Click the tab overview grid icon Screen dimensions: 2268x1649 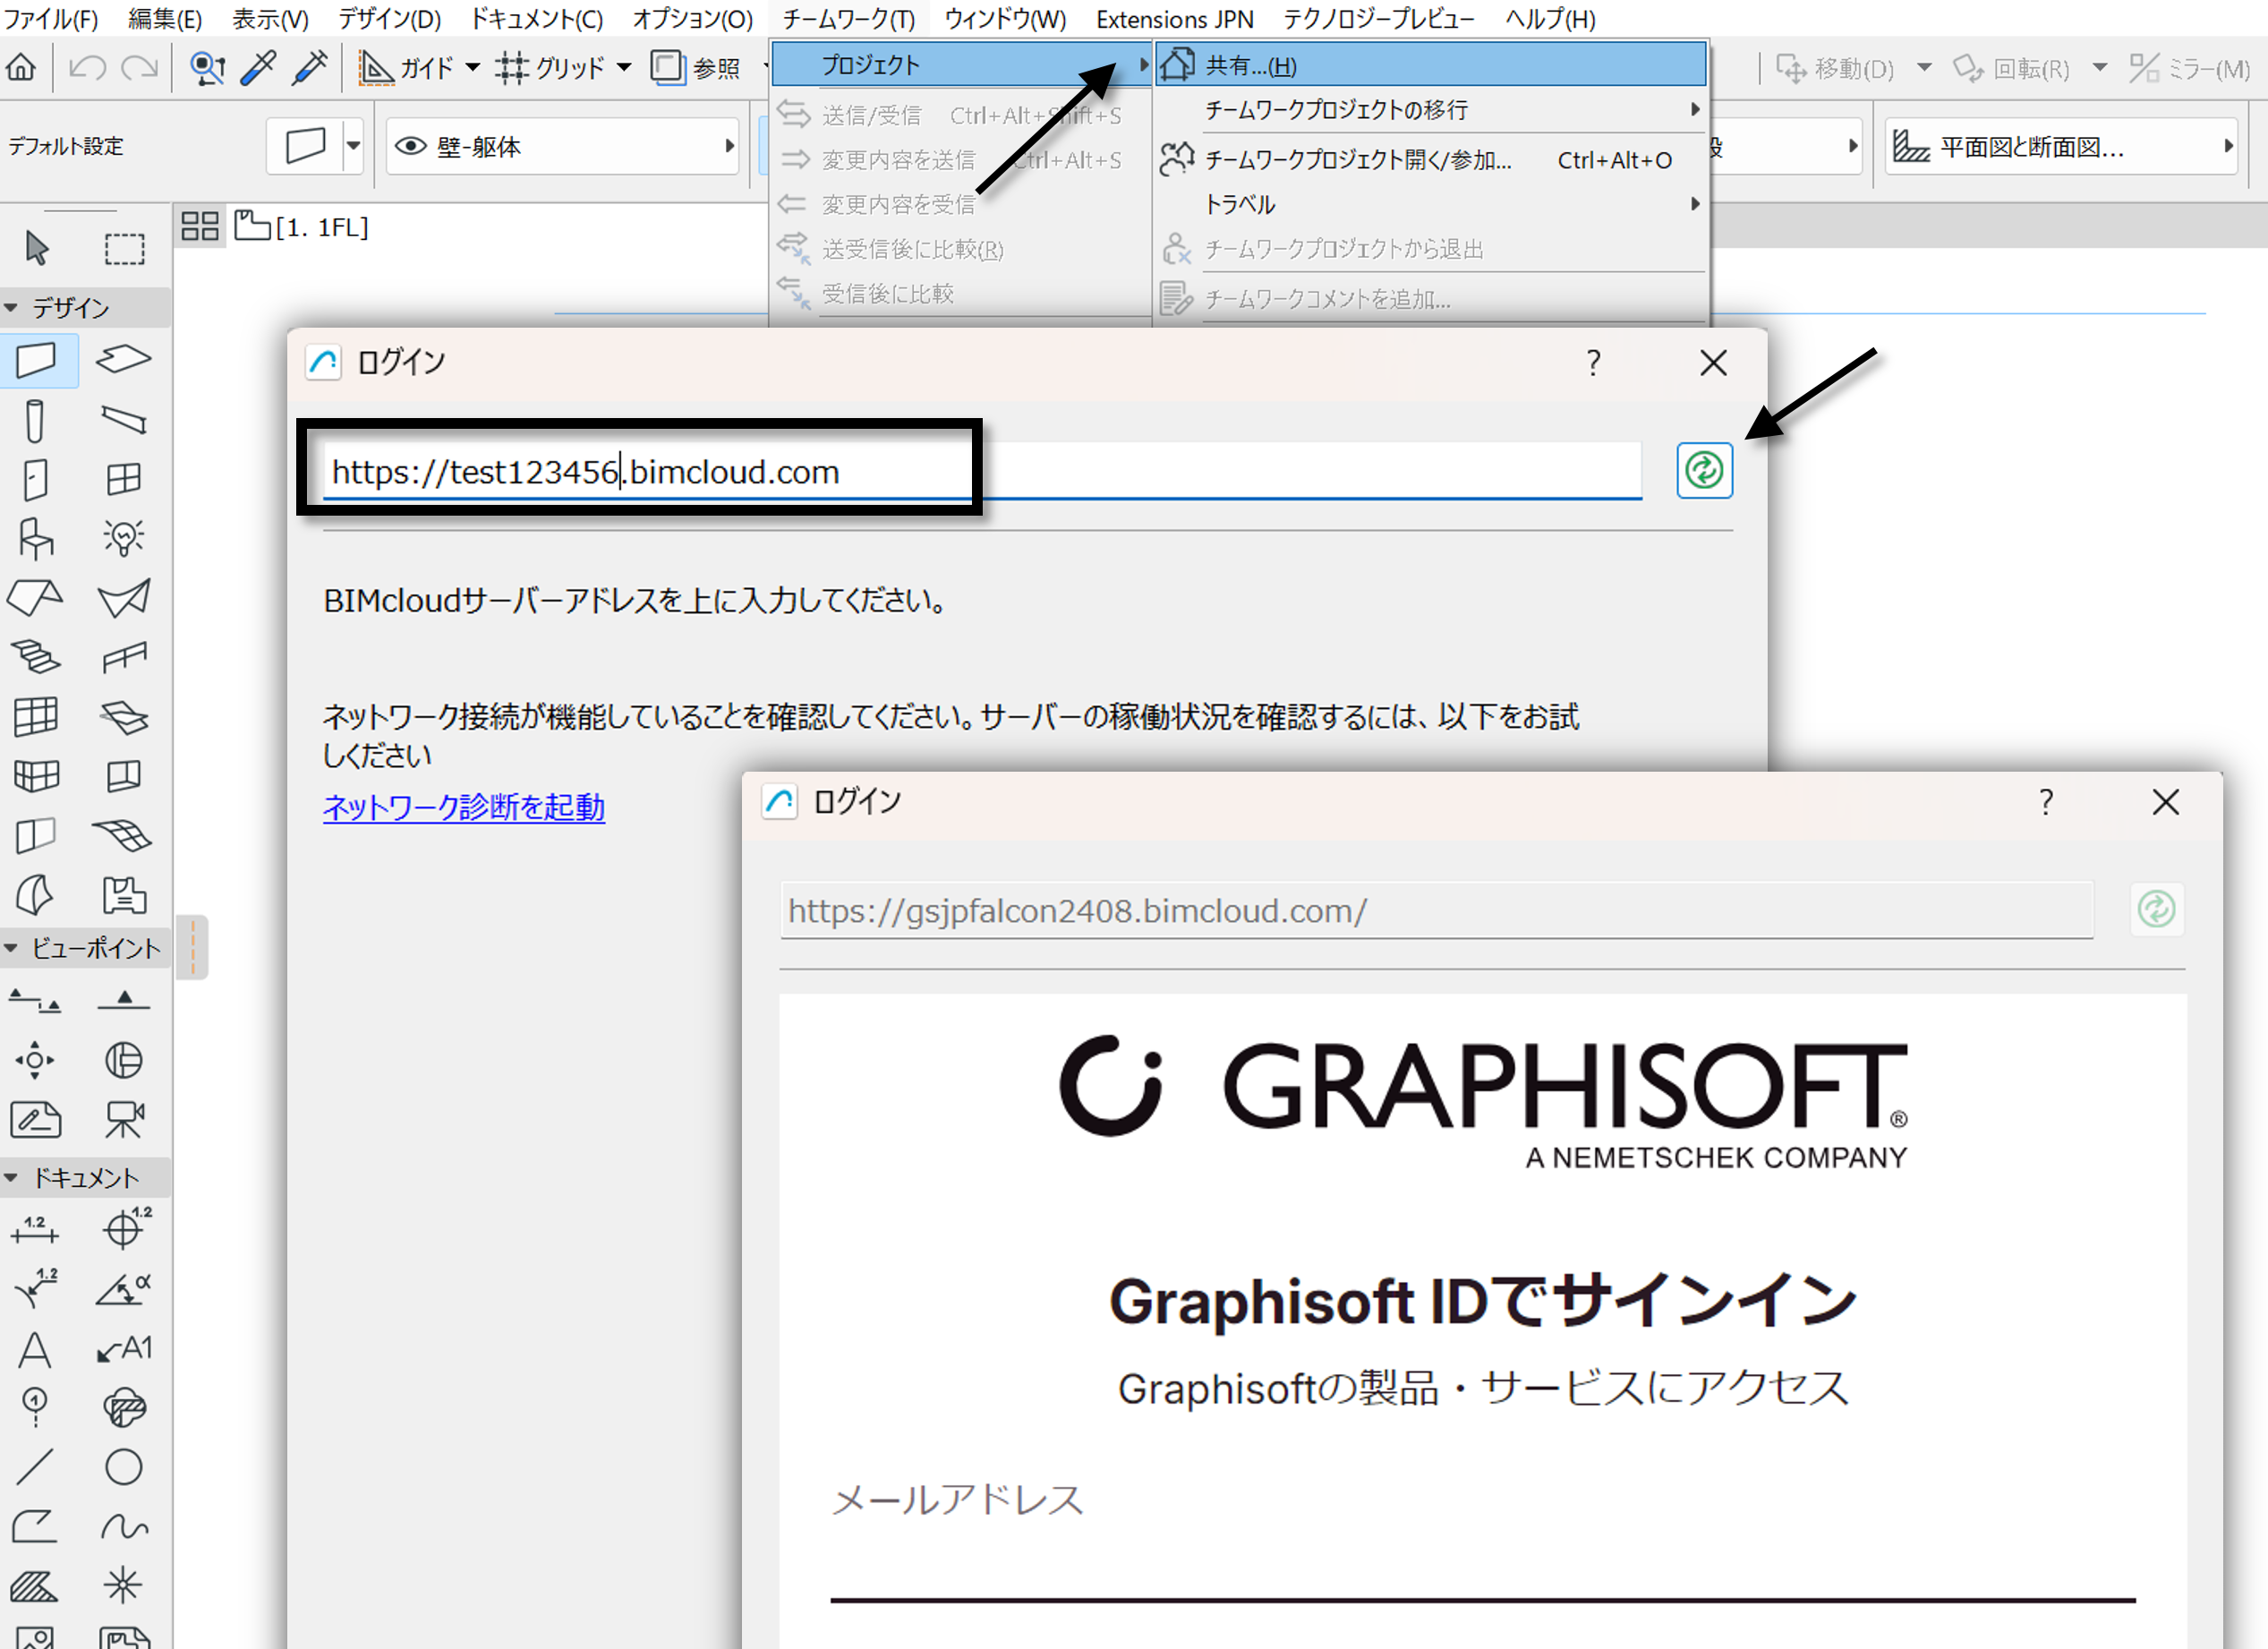pyautogui.click(x=200, y=227)
